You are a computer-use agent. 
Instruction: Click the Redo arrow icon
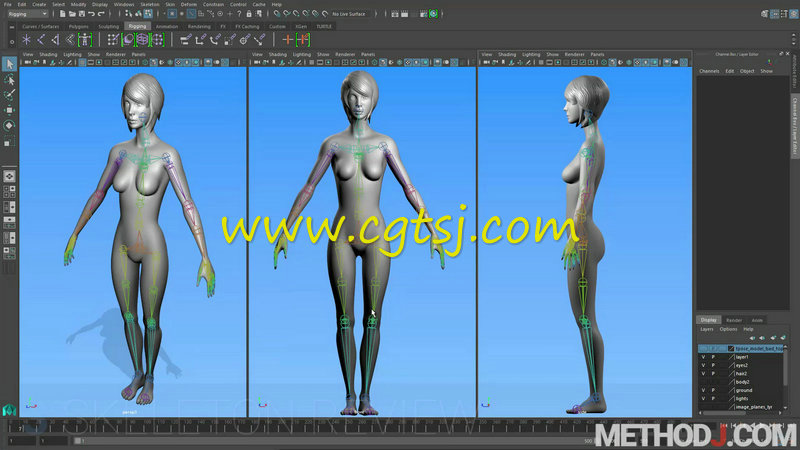(101, 14)
